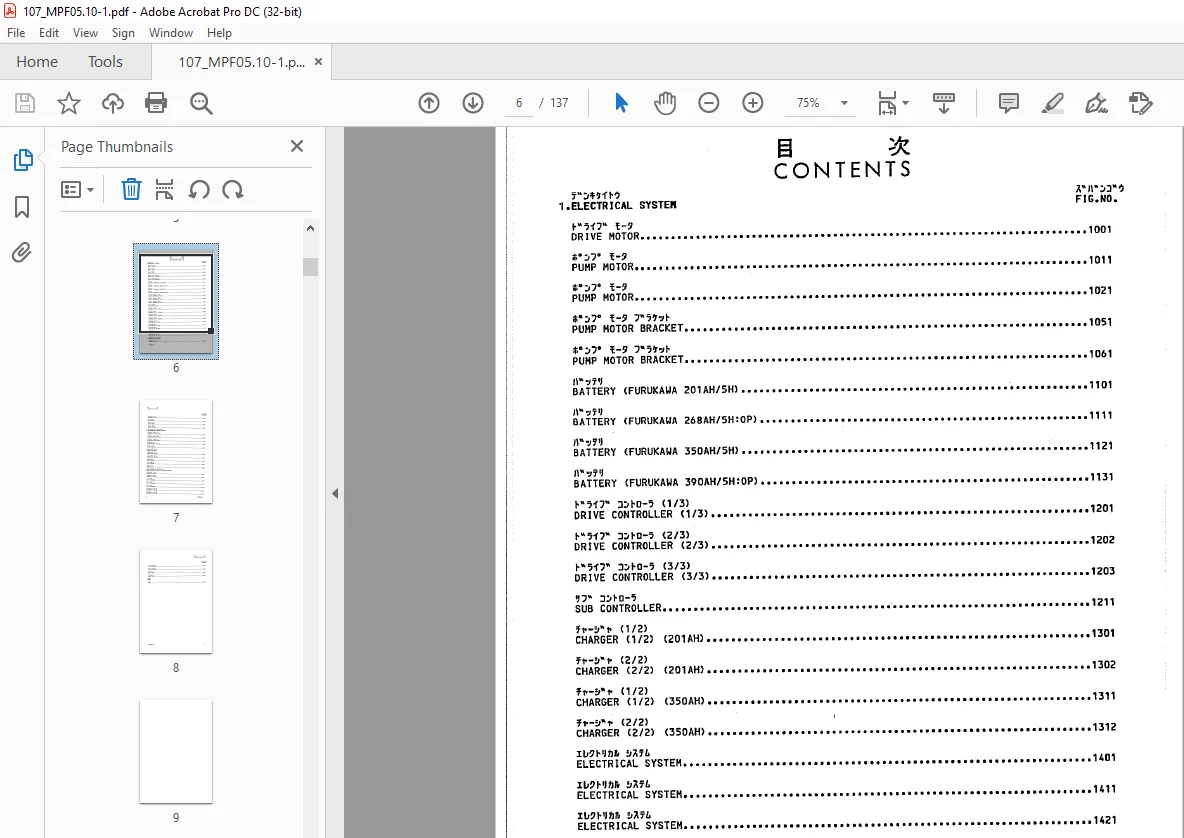Open thumbnails options dropdown menu
This screenshot has height=838, width=1184.
[77, 189]
